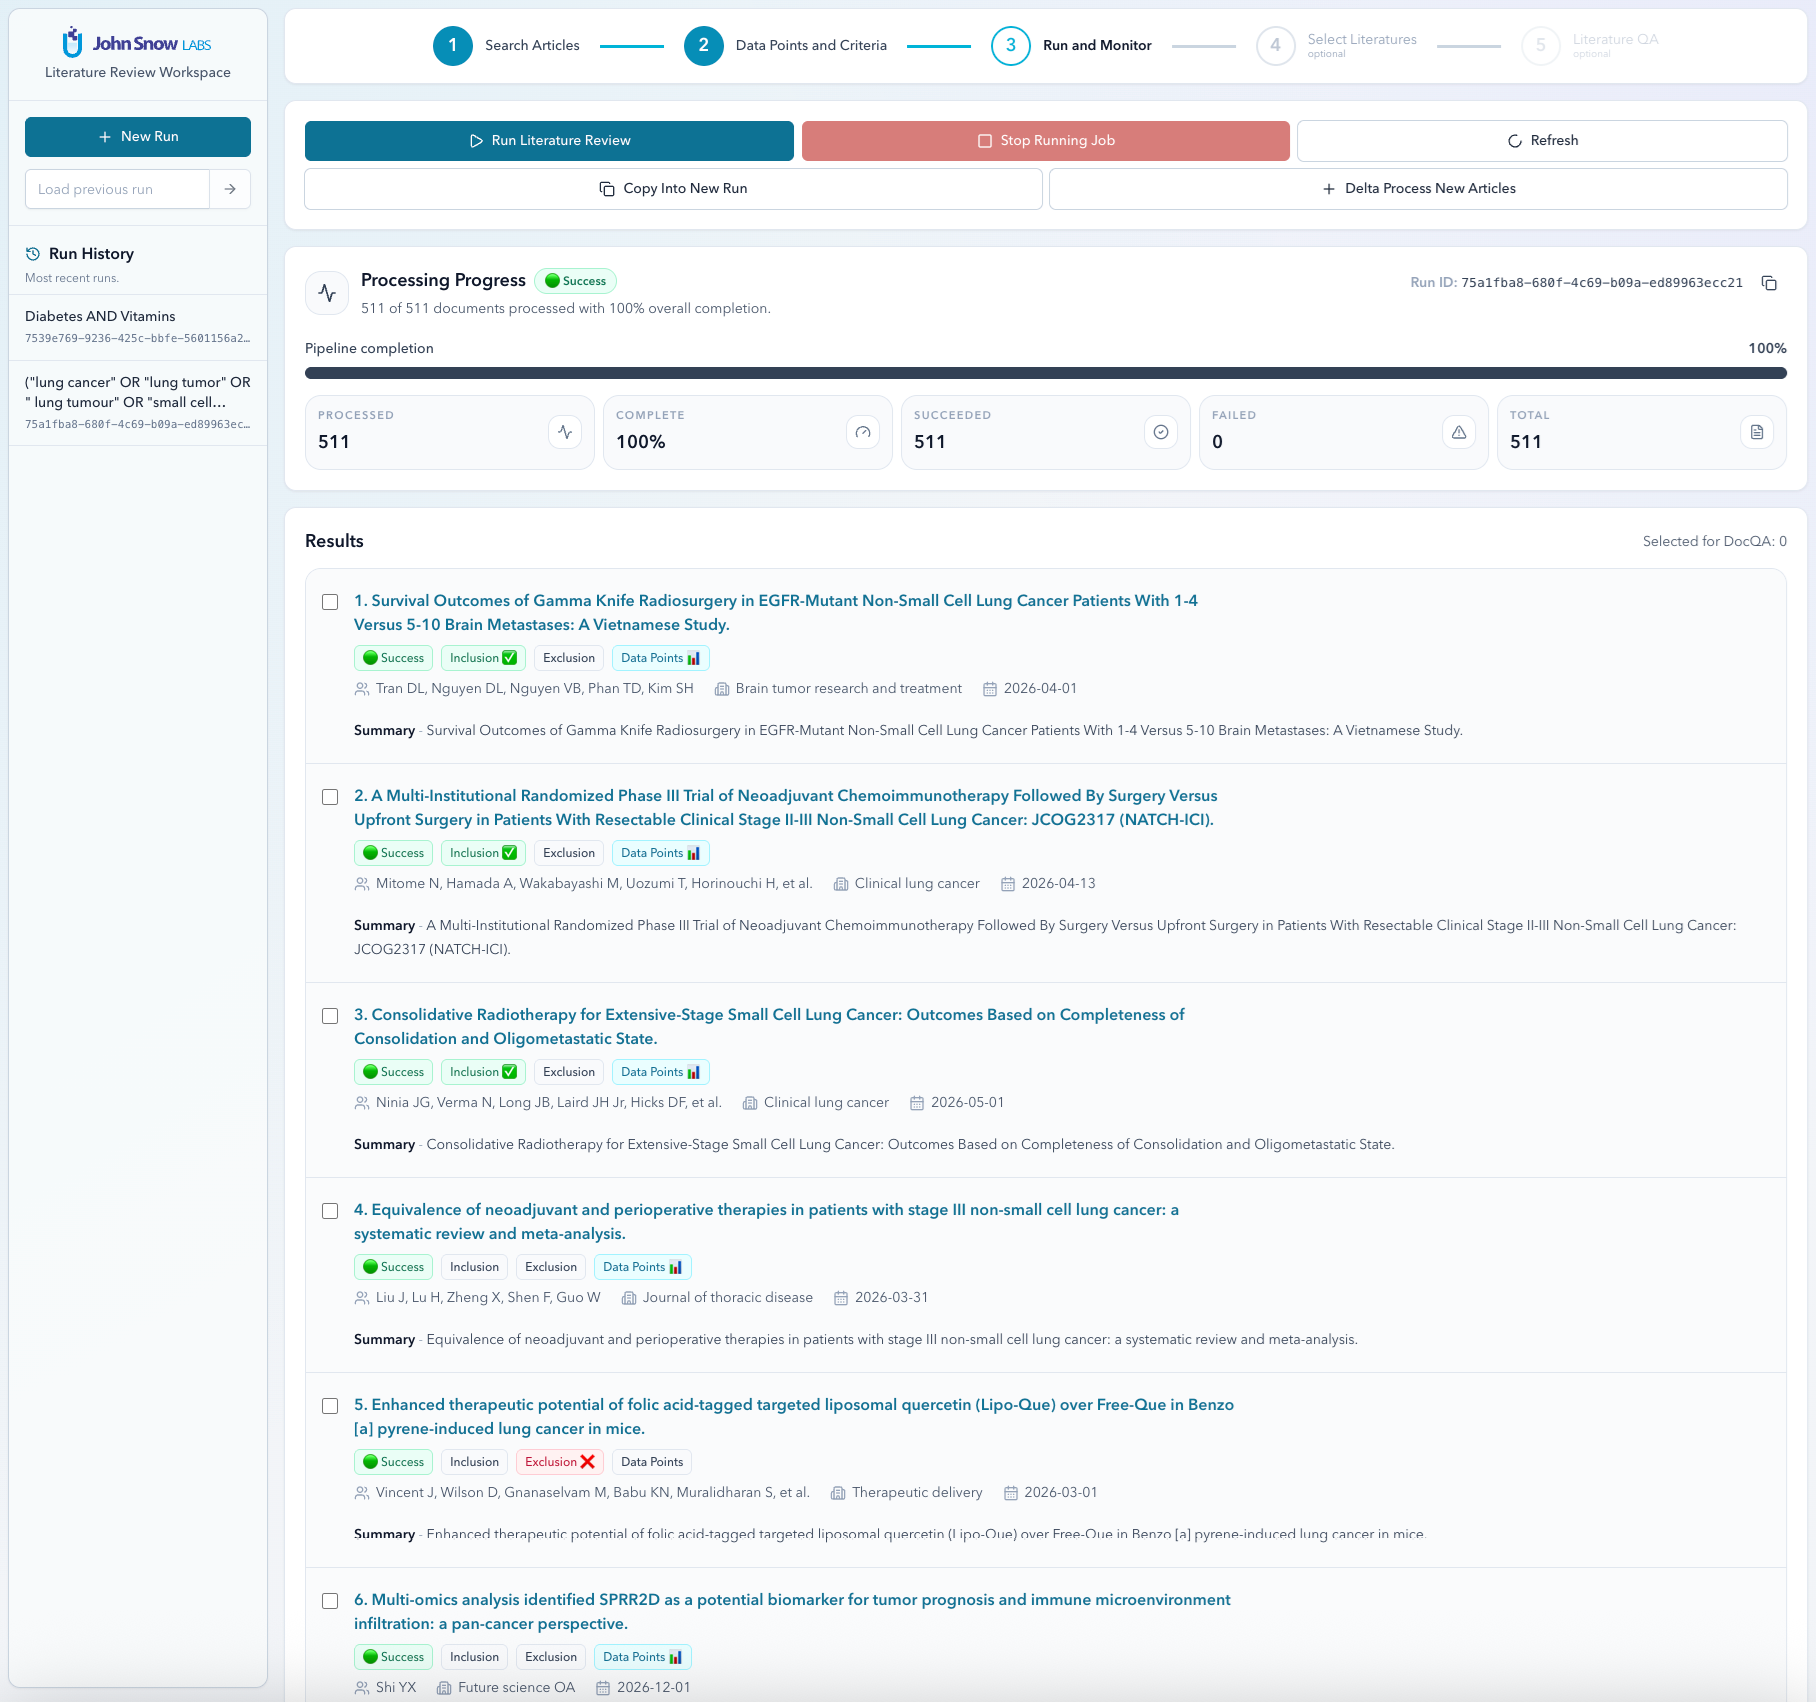Click Stop Running Job button

tap(1046, 141)
